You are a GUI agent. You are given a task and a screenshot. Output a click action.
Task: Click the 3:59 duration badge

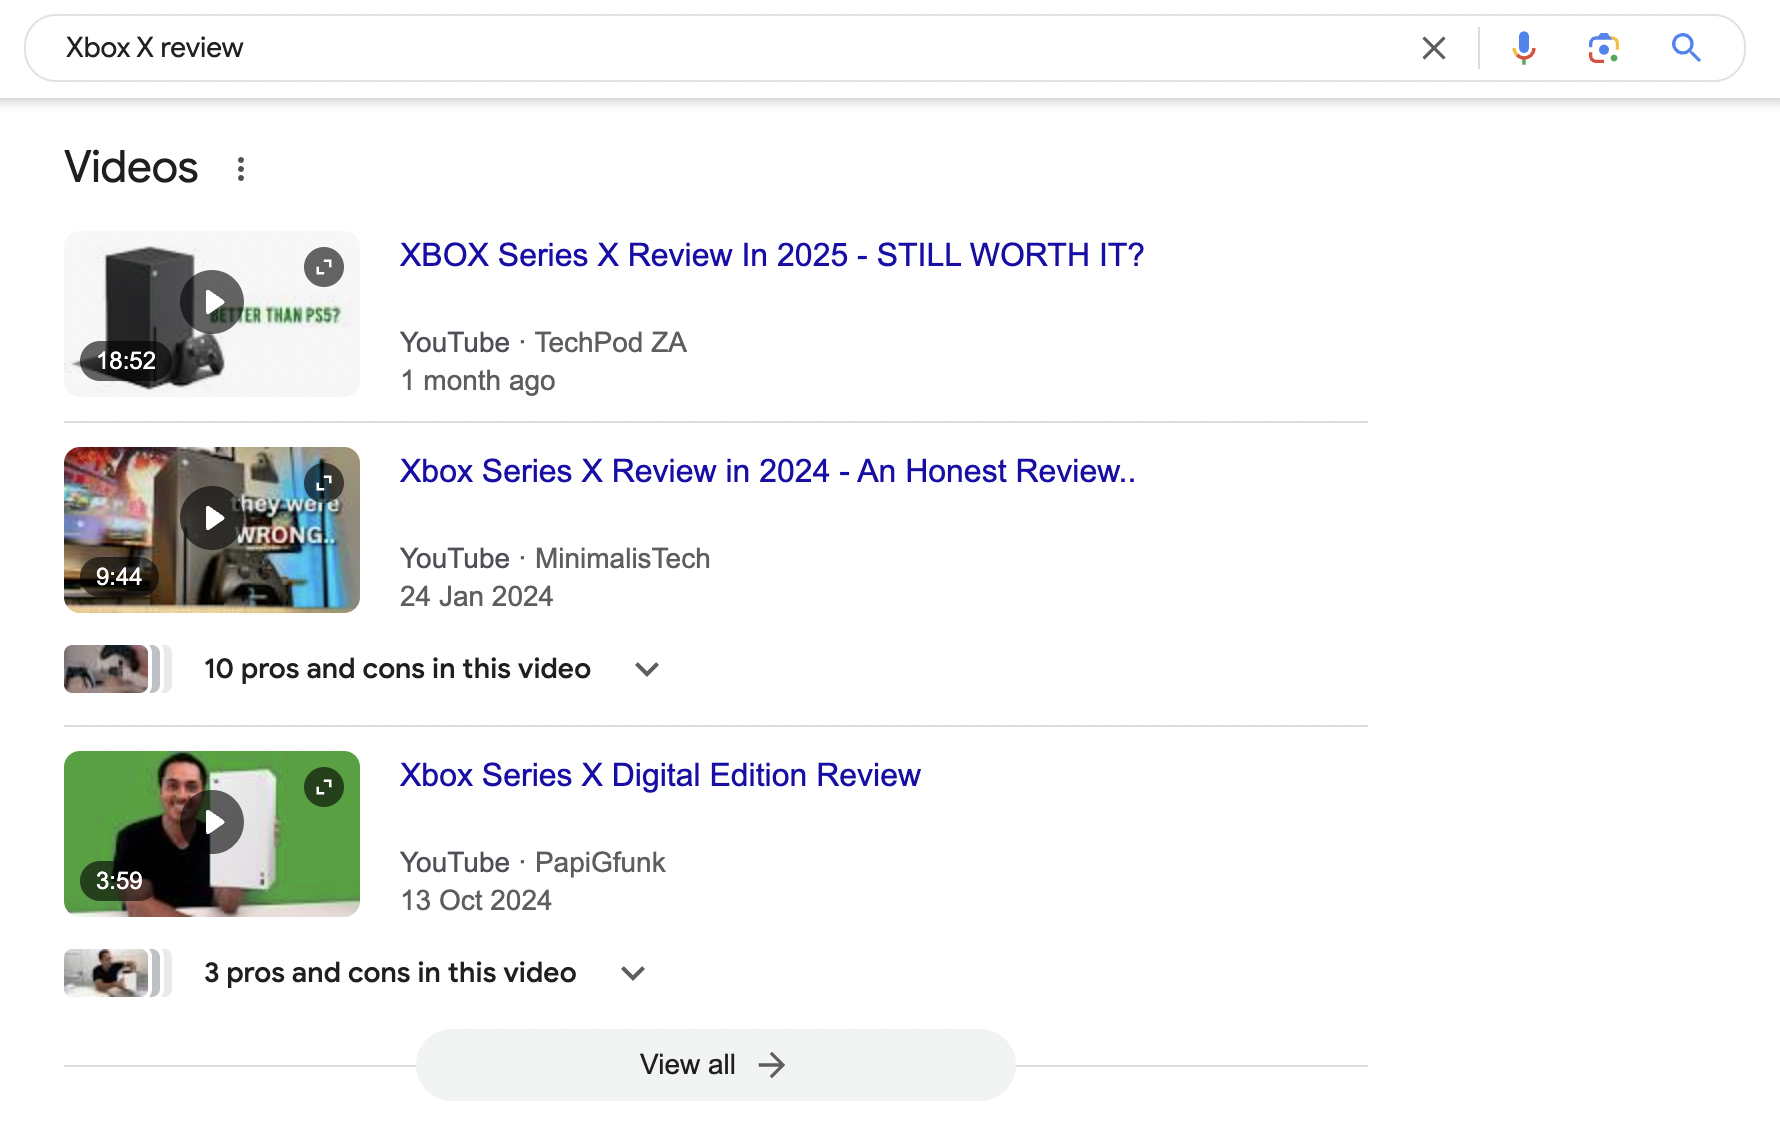[119, 881]
